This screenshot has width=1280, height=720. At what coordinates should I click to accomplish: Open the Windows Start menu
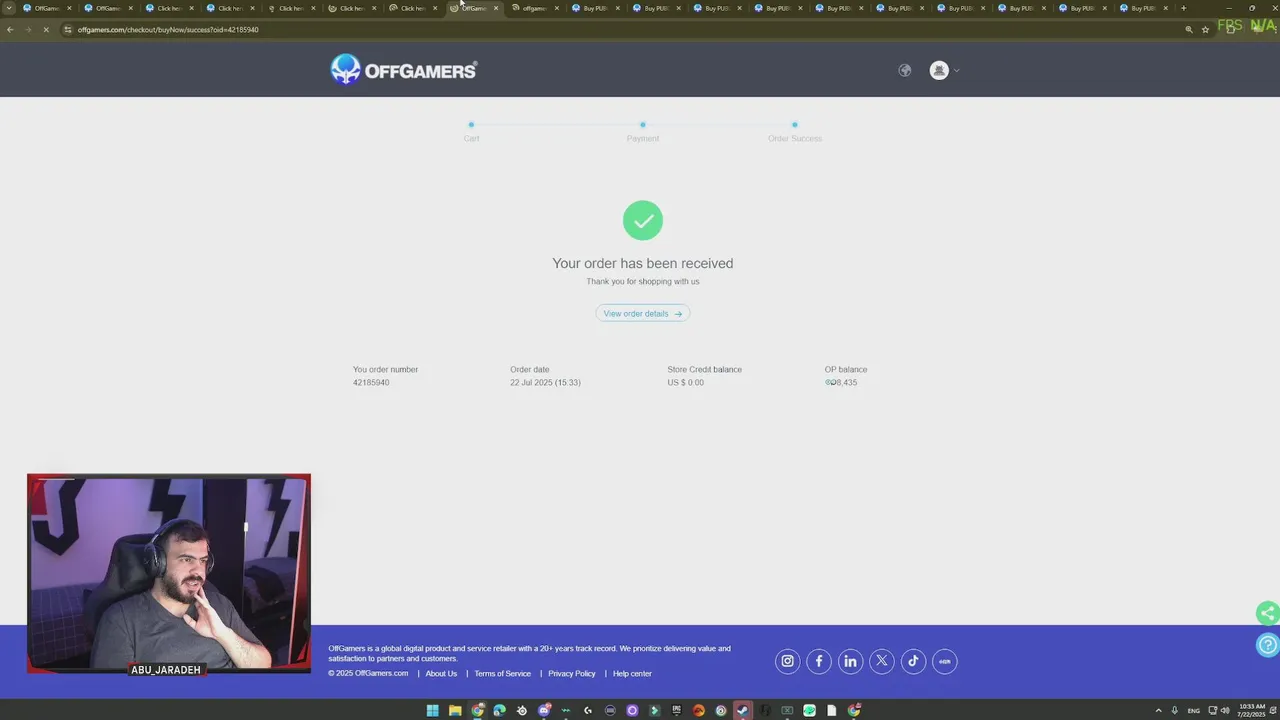click(x=433, y=711)
